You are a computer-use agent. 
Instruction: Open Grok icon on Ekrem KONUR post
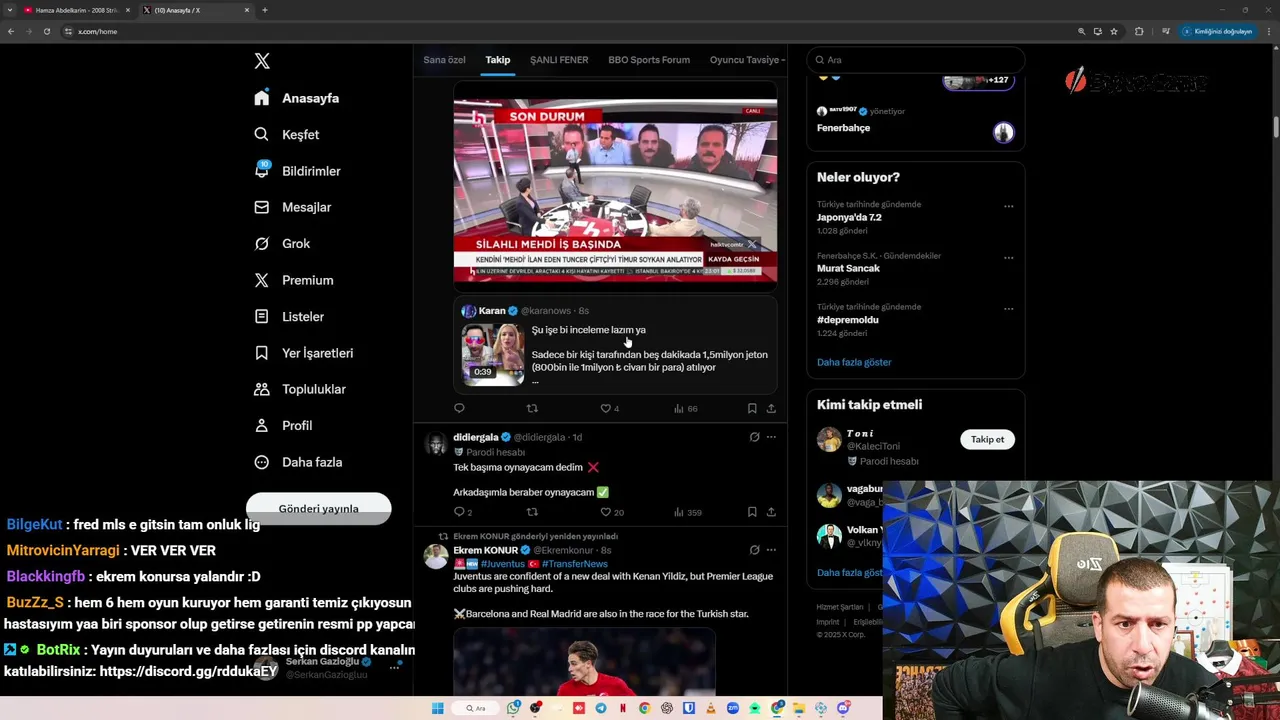tap(754, 550)
